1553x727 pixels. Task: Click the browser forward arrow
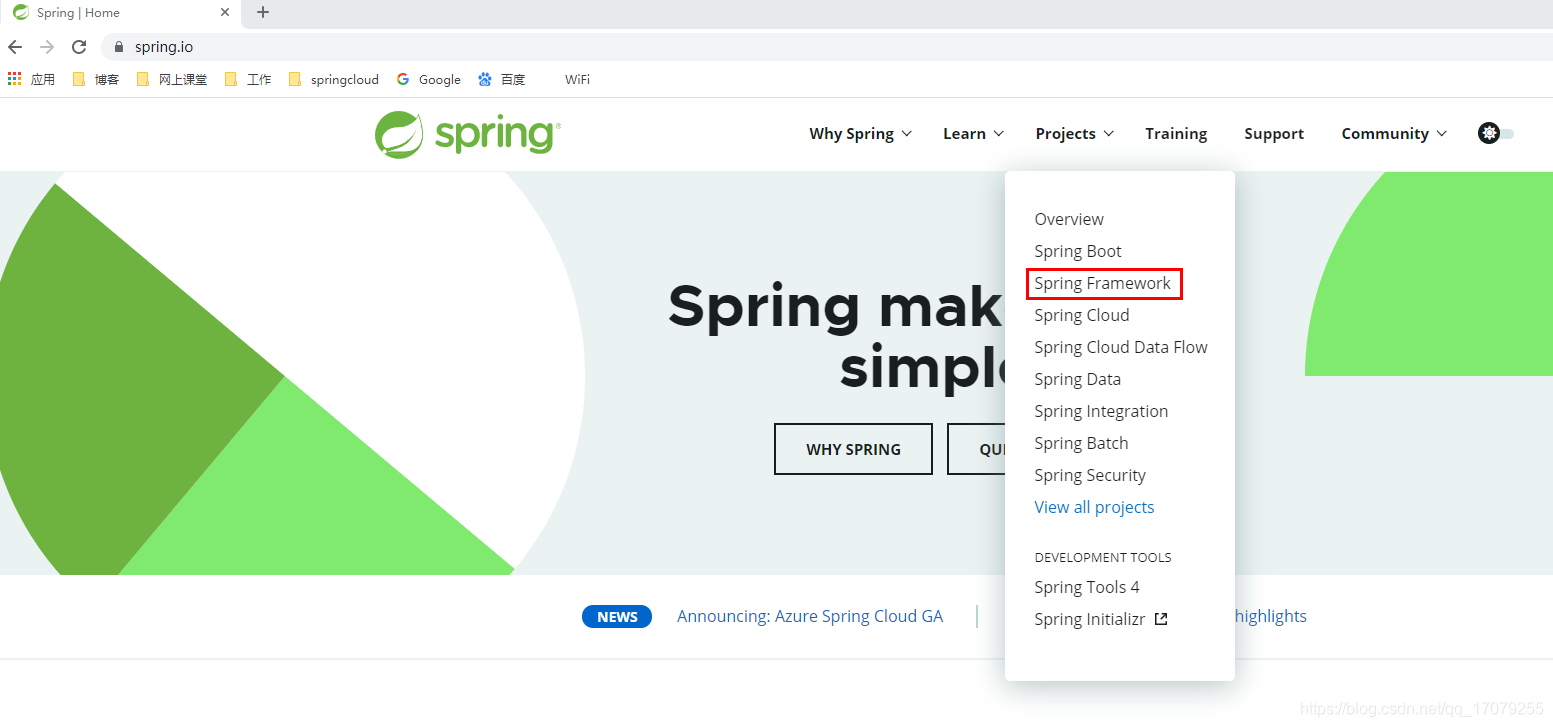pos(47,47)
